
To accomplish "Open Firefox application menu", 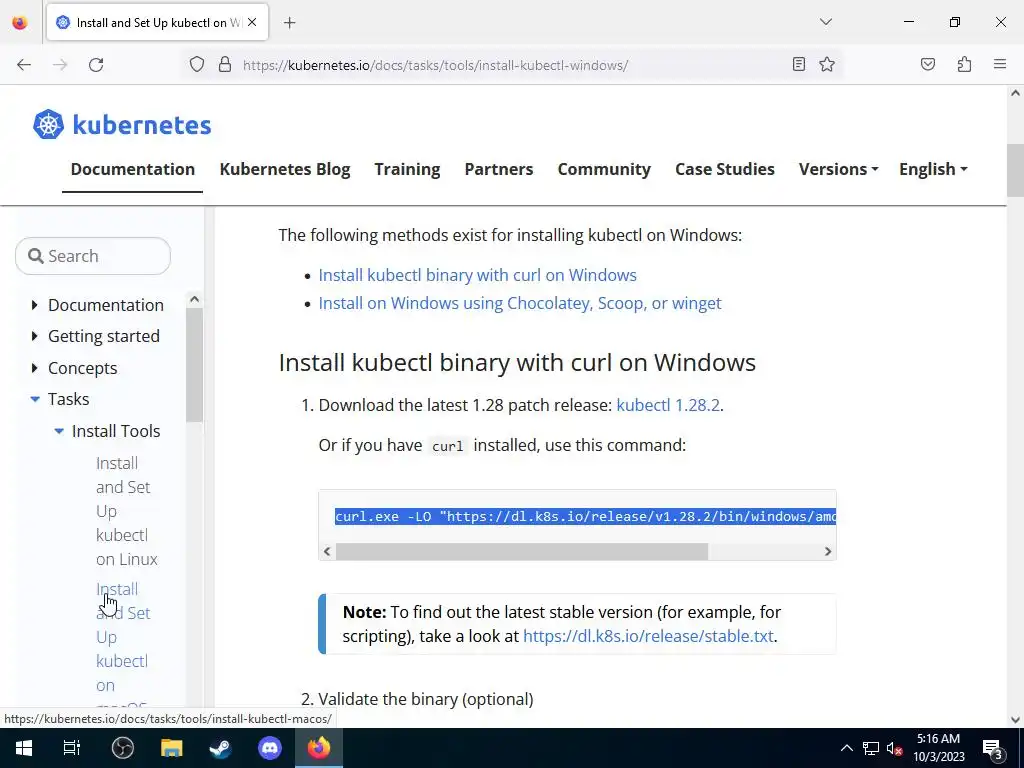I will (999, 64).
